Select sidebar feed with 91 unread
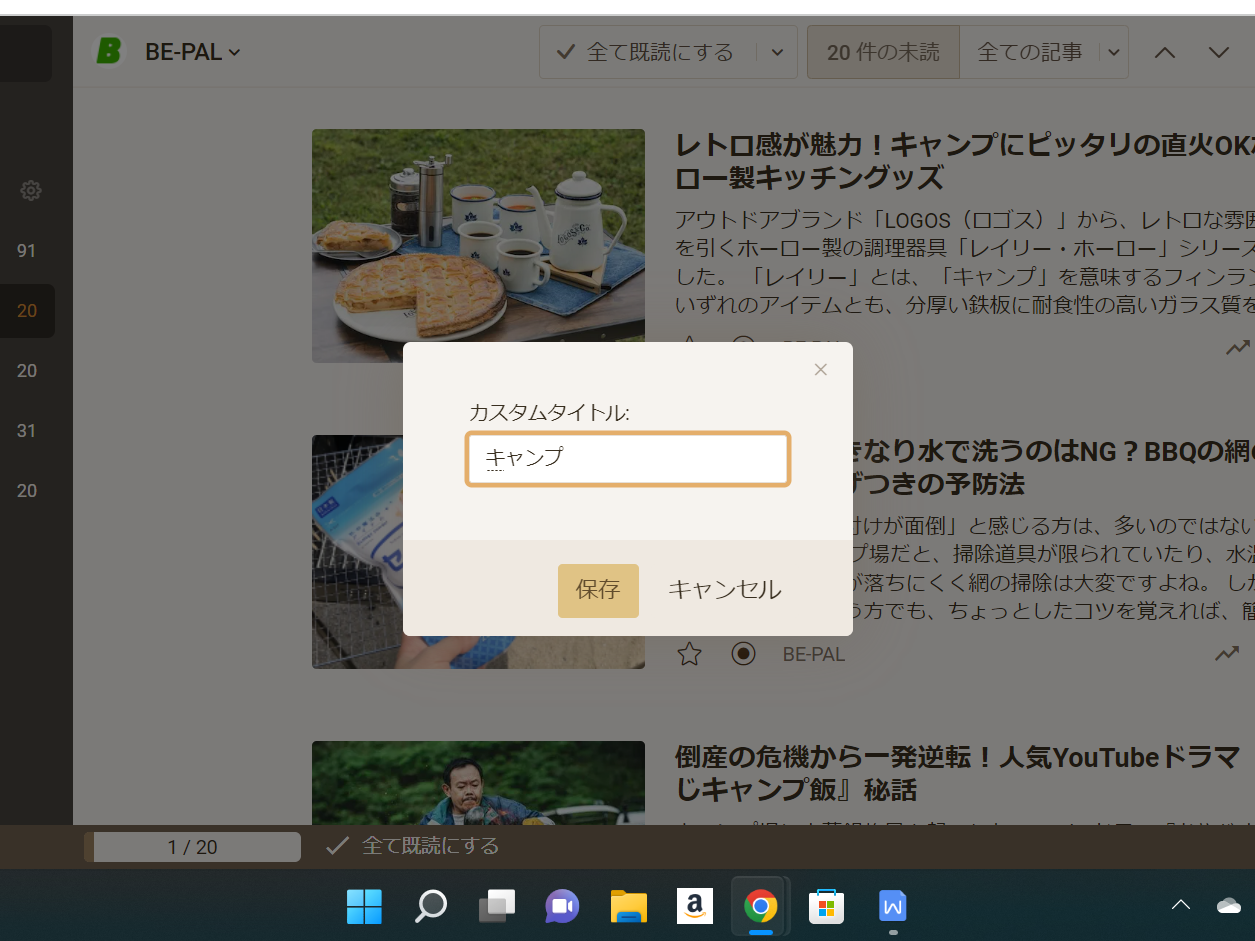The image size is (1255, 941). click(x=27, y=251)
